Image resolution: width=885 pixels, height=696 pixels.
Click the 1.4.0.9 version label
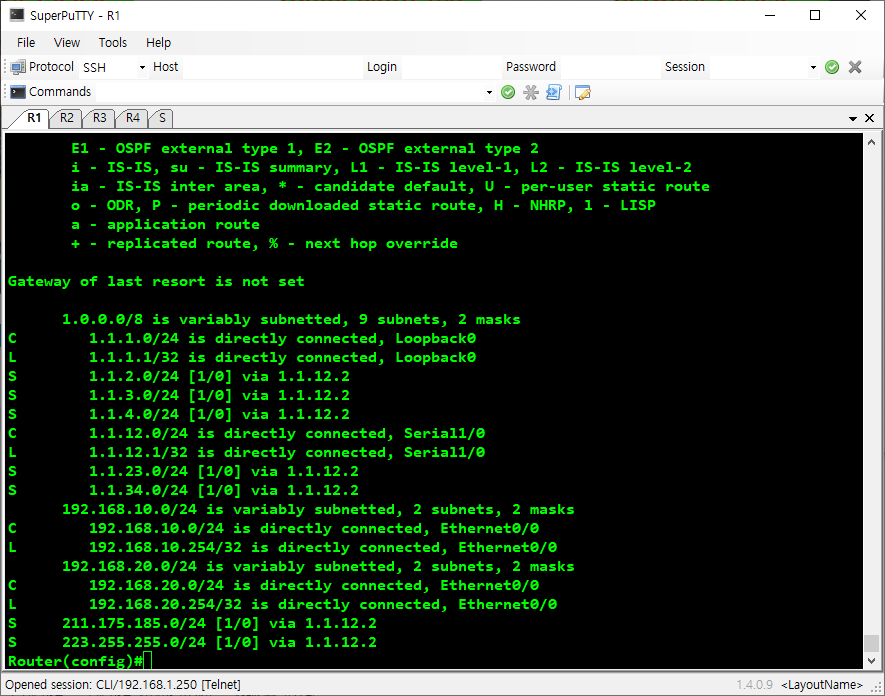(755, 685)
